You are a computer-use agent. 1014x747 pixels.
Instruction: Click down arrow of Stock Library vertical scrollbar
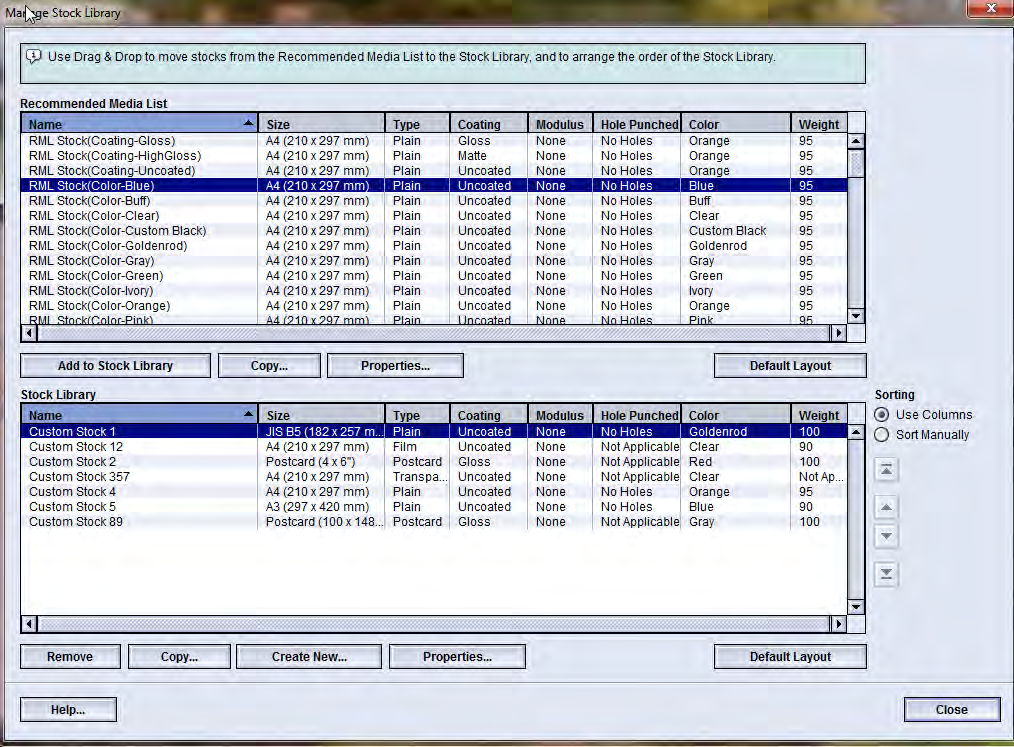coord(856,607)
